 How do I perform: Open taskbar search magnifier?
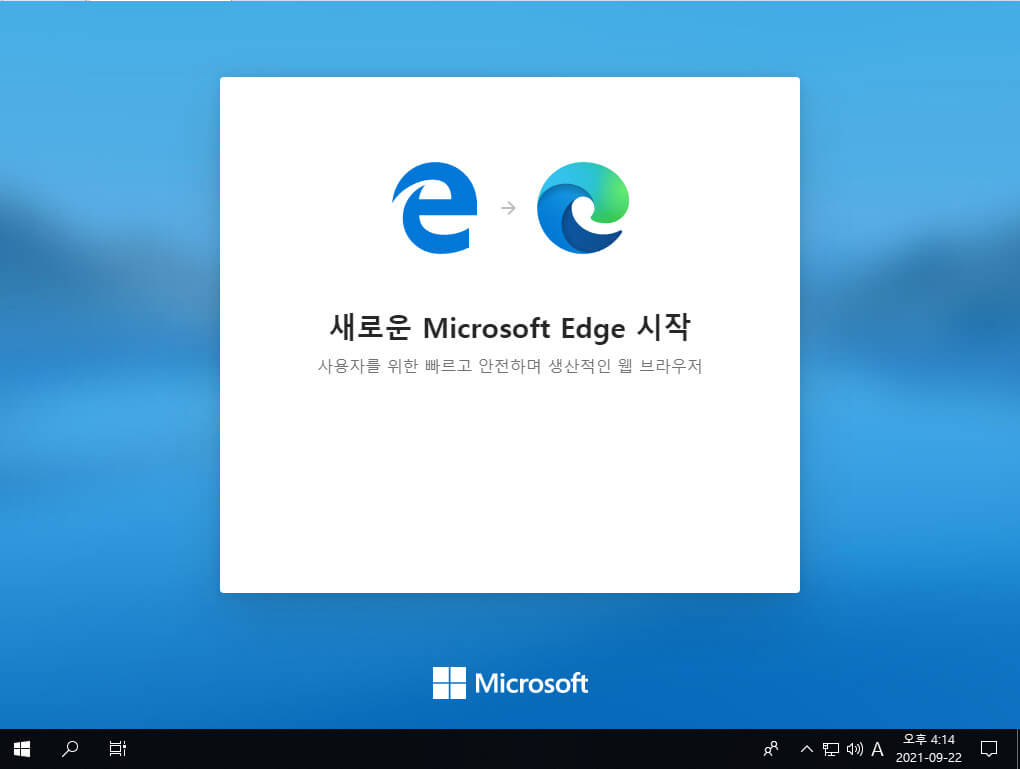pos(70,749)
